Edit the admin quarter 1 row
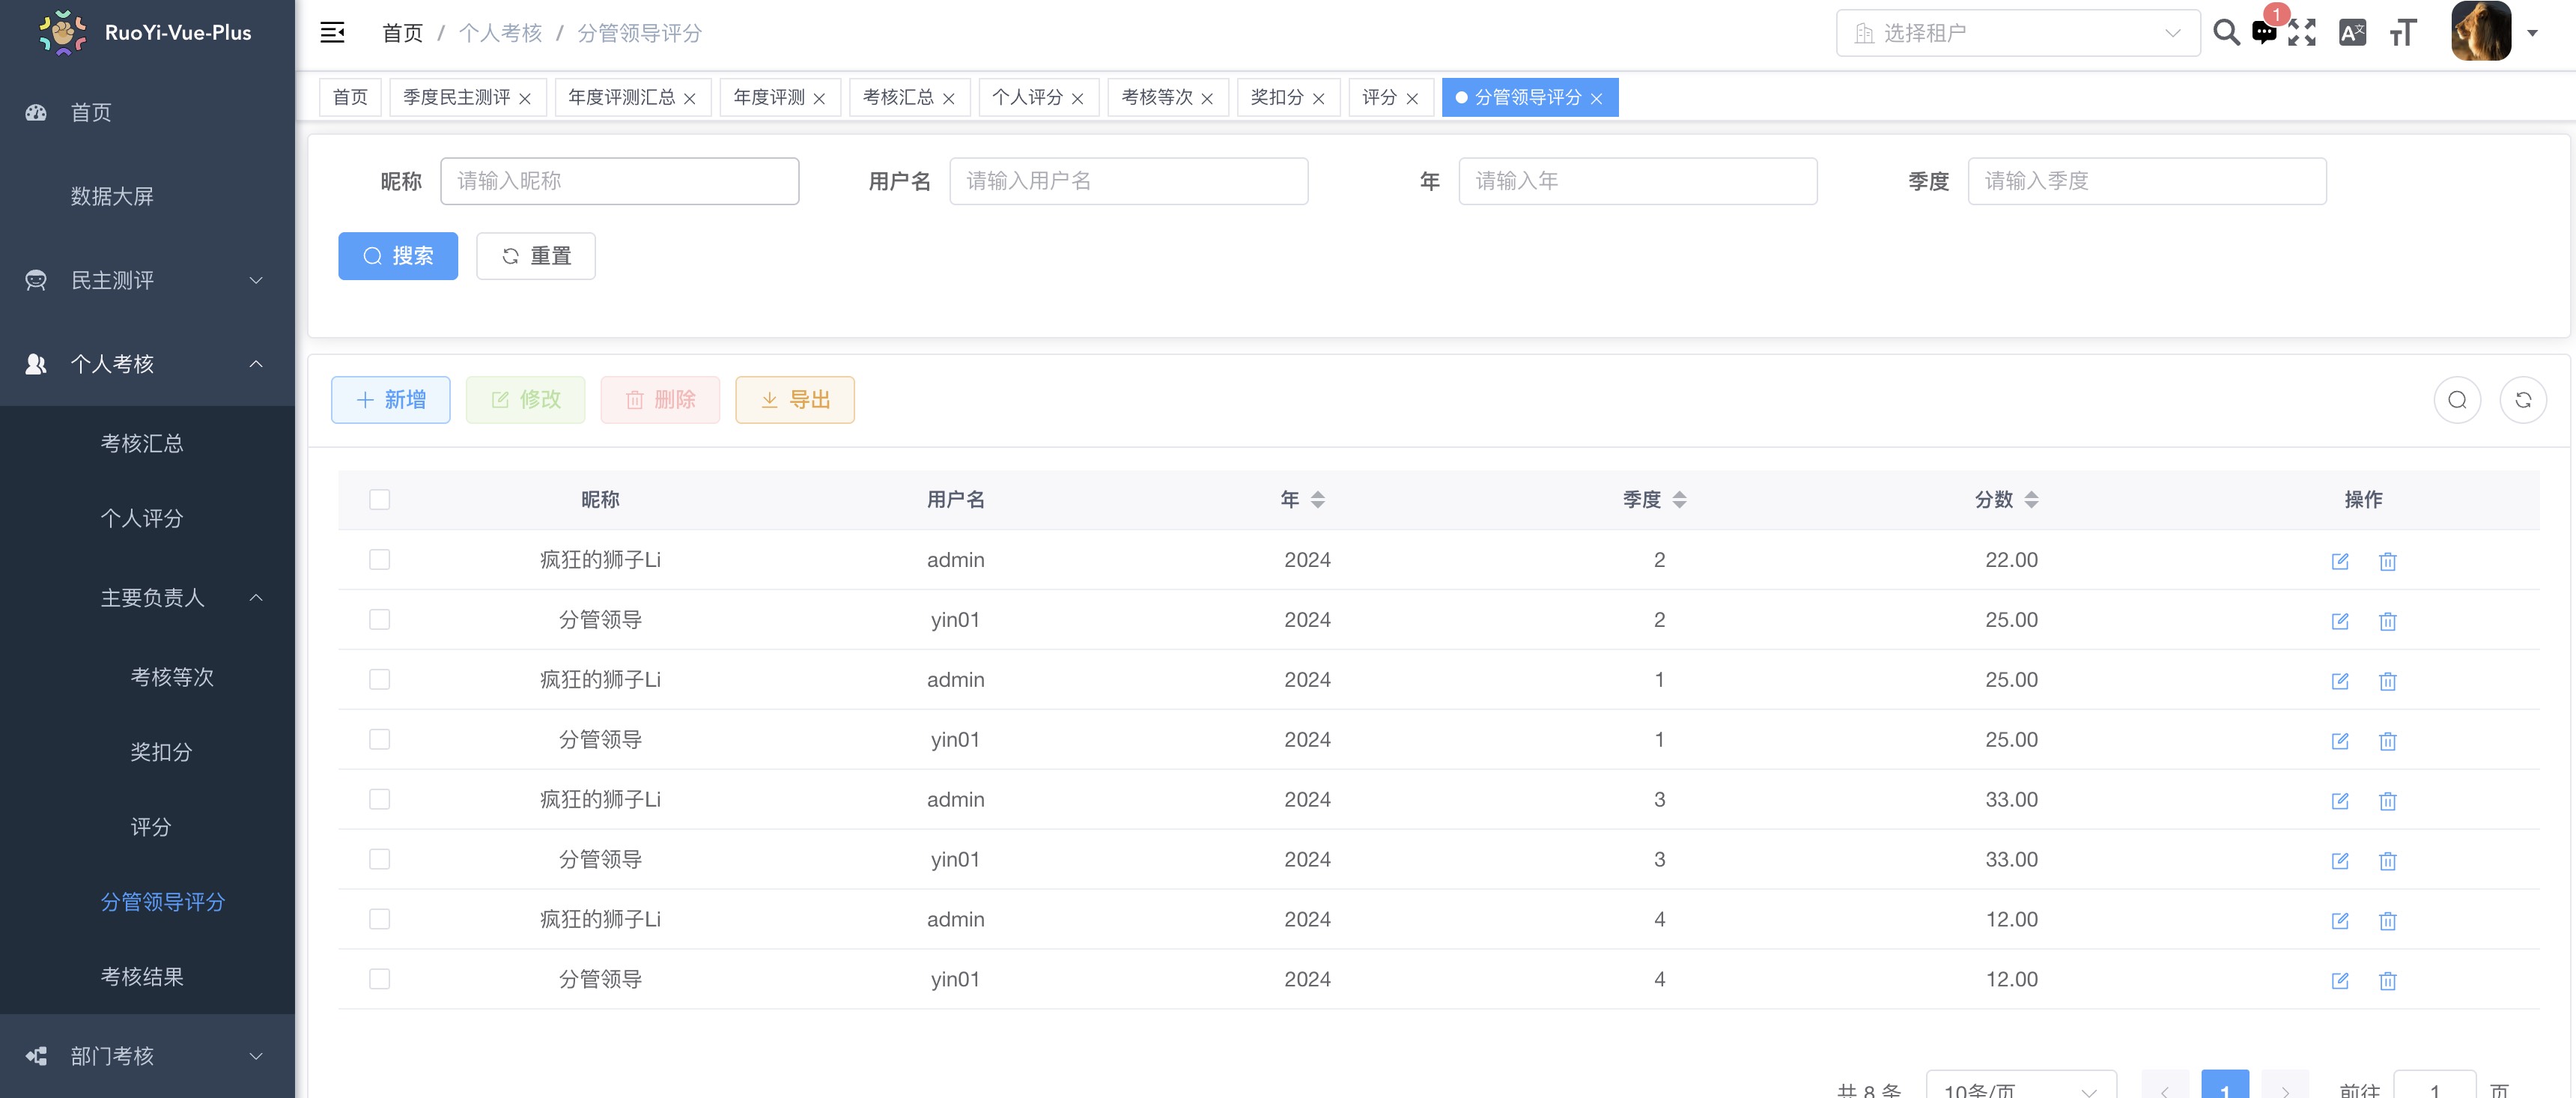This screenshot has height=1098, width=2576. [x=2340, y=681]
